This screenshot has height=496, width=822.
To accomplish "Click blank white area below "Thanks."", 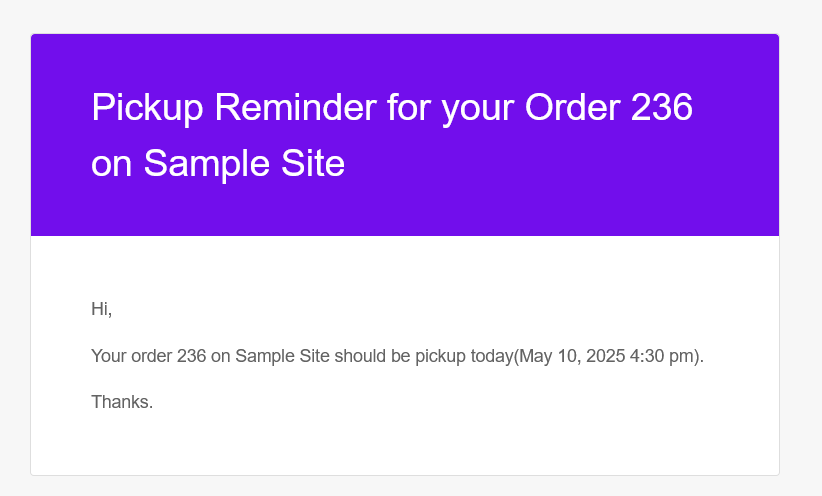I will 400,445.
